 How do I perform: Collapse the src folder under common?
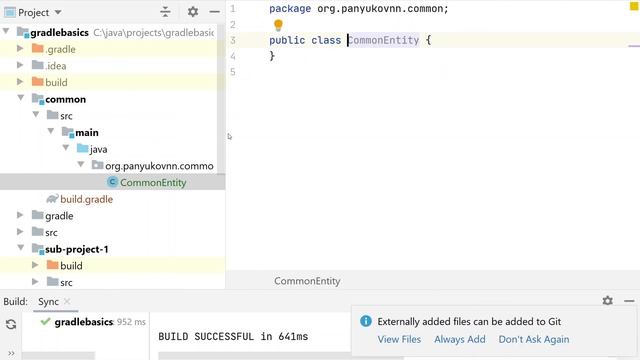click(36, 115)
